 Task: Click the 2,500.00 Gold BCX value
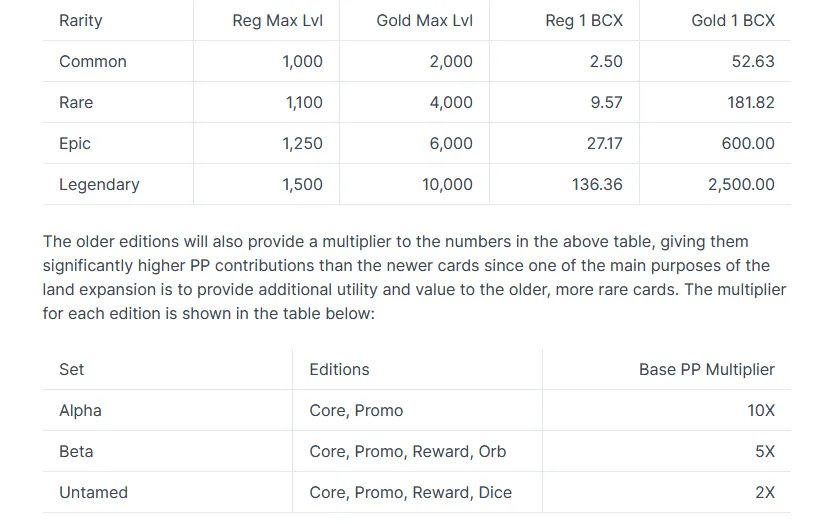741,184
